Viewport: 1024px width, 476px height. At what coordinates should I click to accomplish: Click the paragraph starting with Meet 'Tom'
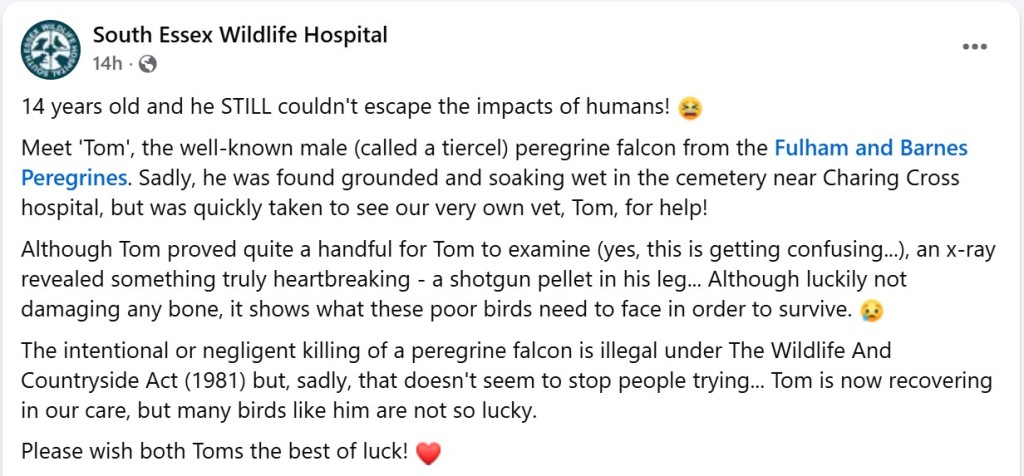click(400, 179)
